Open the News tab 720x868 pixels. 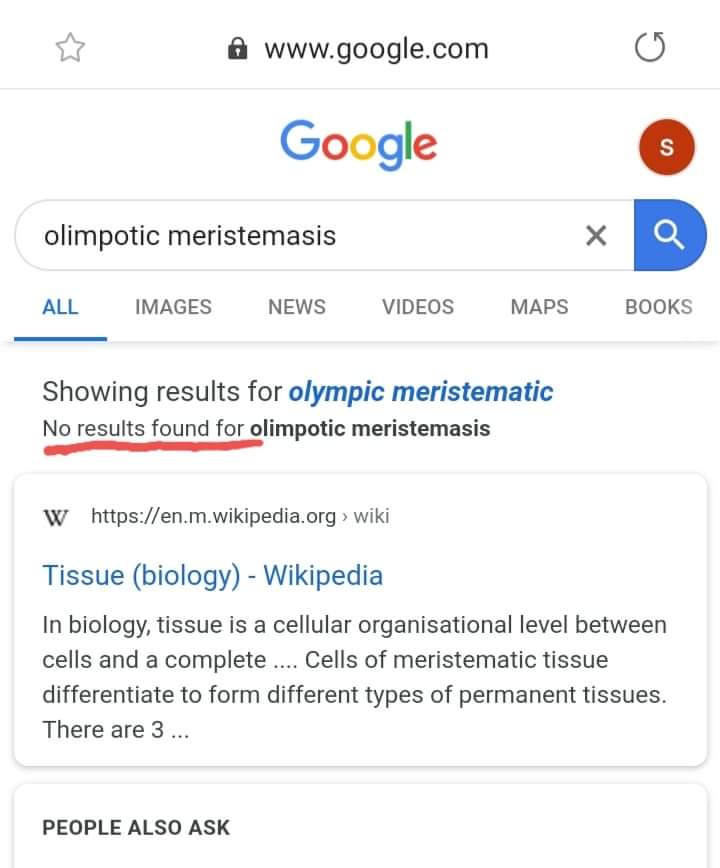pos(297,307)
